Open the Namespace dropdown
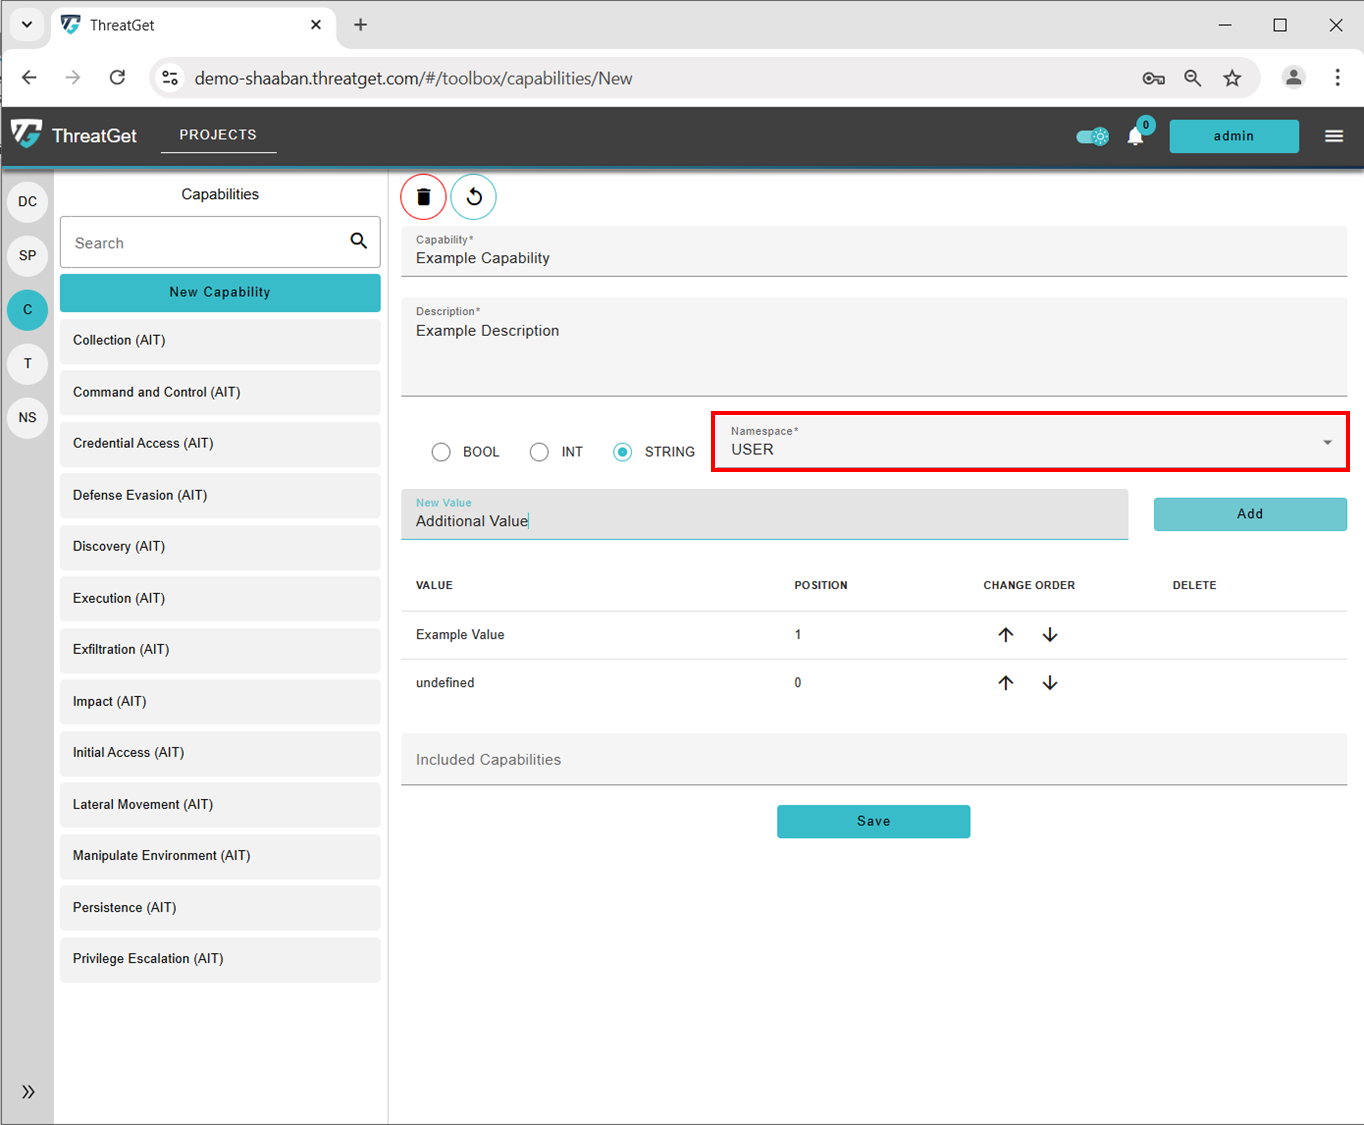Screen dimensions: 1364x1125 pyautogui.click(x=1029, y=442)
